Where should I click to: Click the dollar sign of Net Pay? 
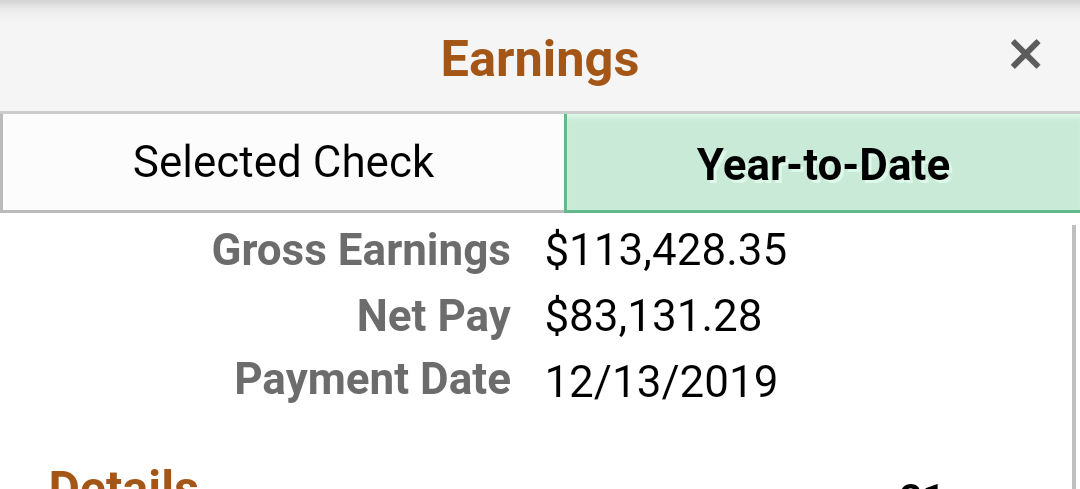[556, 316]
